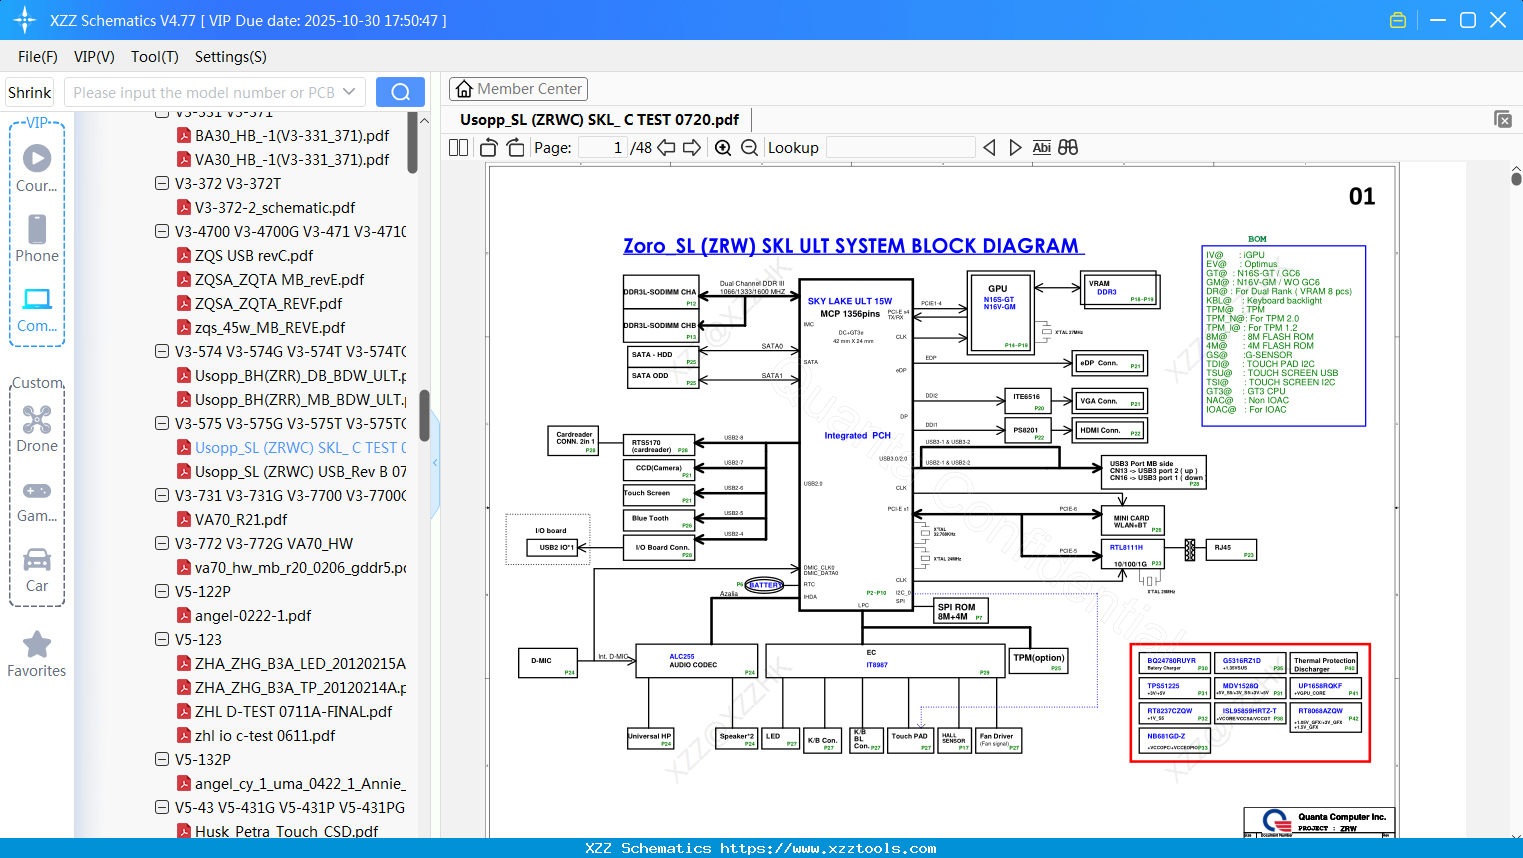
Task: Switch to the Member Center tab
Action: coord(519,89)
